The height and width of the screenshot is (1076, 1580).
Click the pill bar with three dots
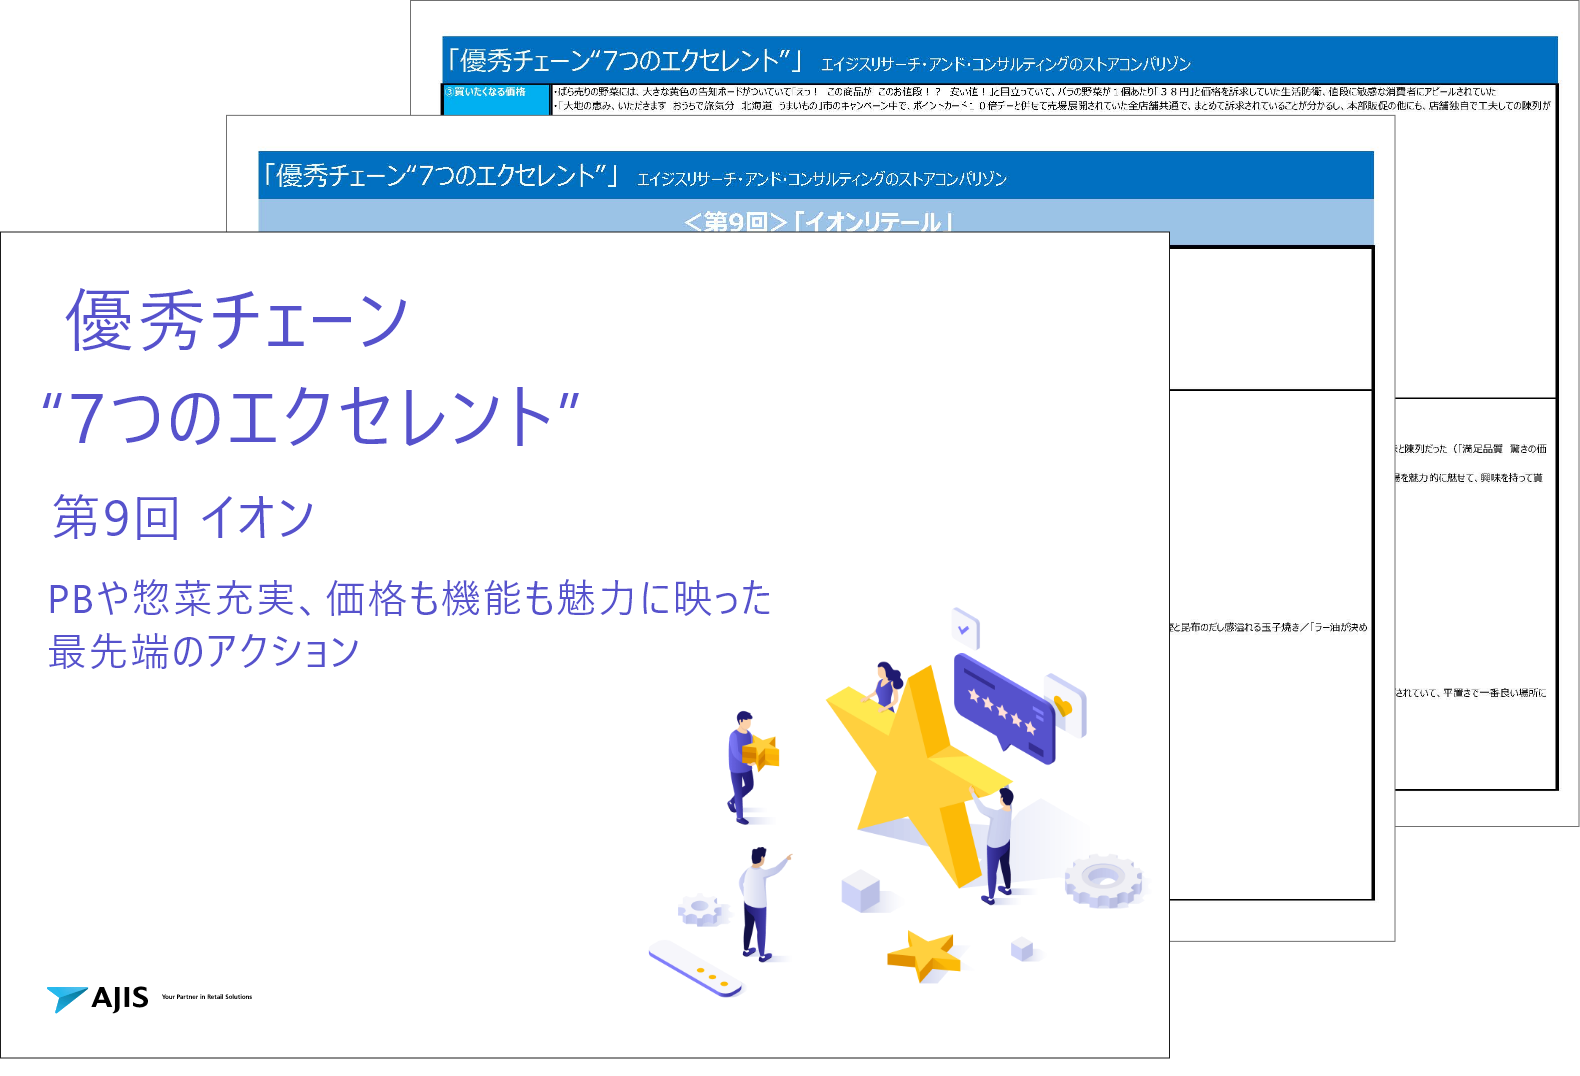point(696,968)
